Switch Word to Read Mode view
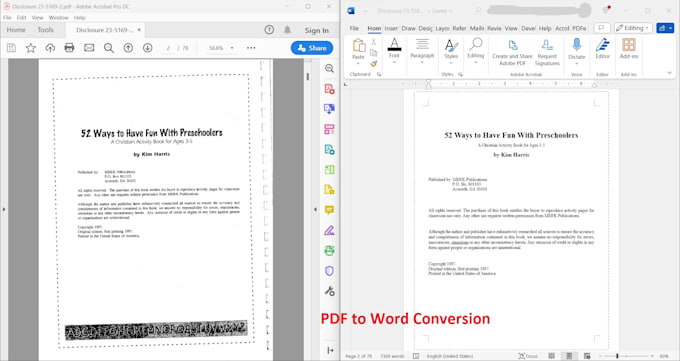The height and width of the screenshot is (361, 680). click(551, 356)
